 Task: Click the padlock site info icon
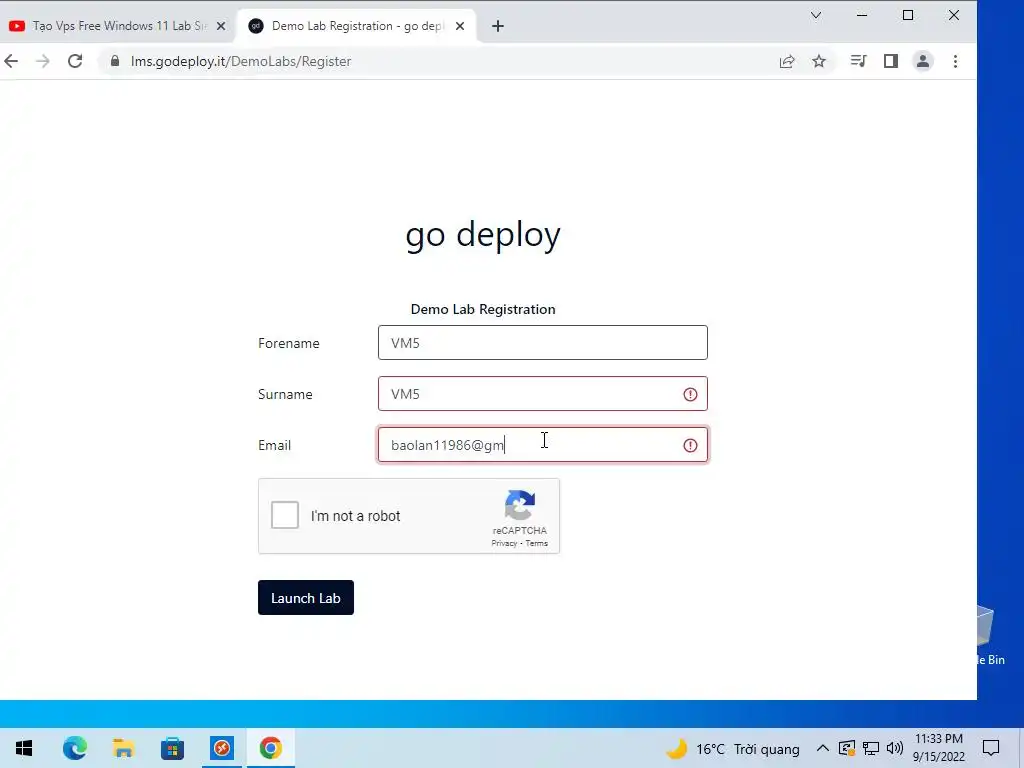click(x=115, y=61)
